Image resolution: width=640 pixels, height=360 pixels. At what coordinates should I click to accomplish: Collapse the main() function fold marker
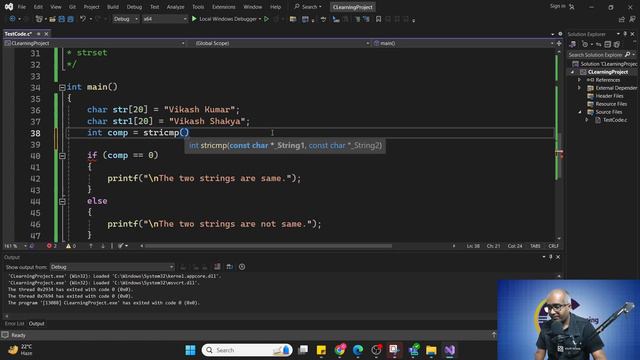62,87
